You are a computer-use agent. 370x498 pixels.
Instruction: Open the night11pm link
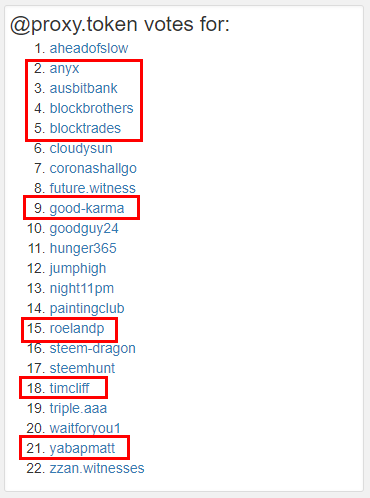point(82,289)
